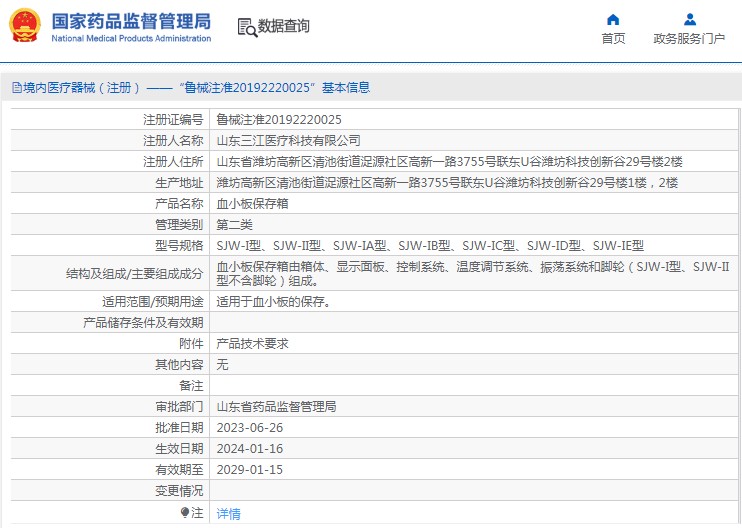Click the 第二类 management category value
This screenshot has height=528, width=742.
click(234, 225)
